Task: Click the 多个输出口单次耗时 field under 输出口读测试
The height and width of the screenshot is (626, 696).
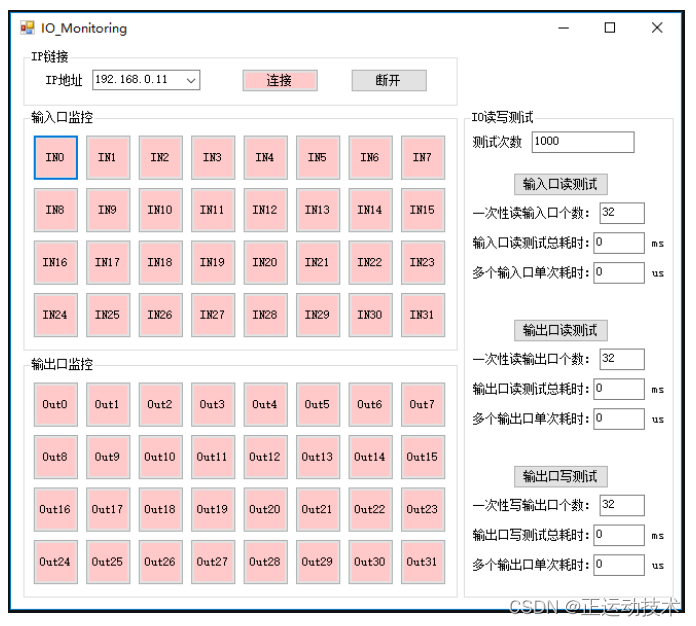Action: click(x=619, y=419)
